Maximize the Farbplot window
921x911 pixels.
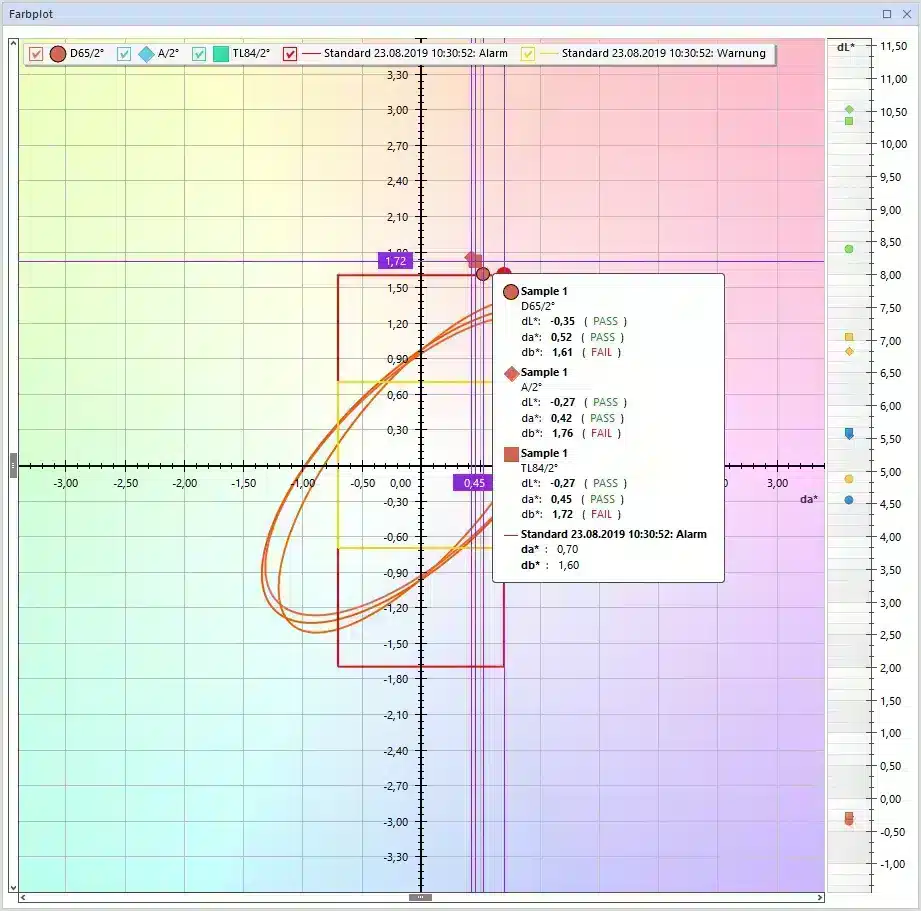(x=887, y=14)
